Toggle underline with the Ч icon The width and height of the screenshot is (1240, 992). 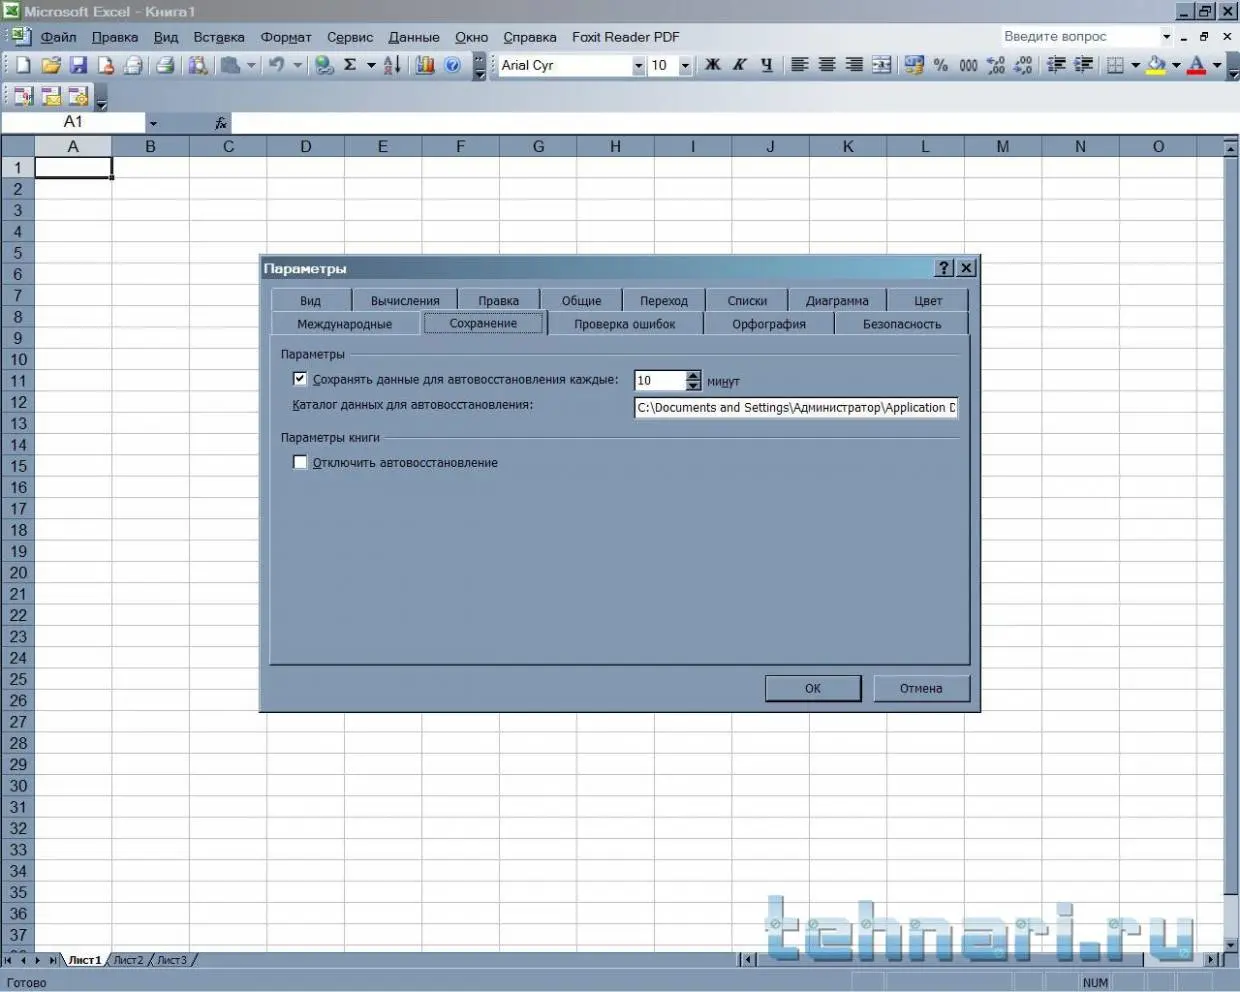767,65
